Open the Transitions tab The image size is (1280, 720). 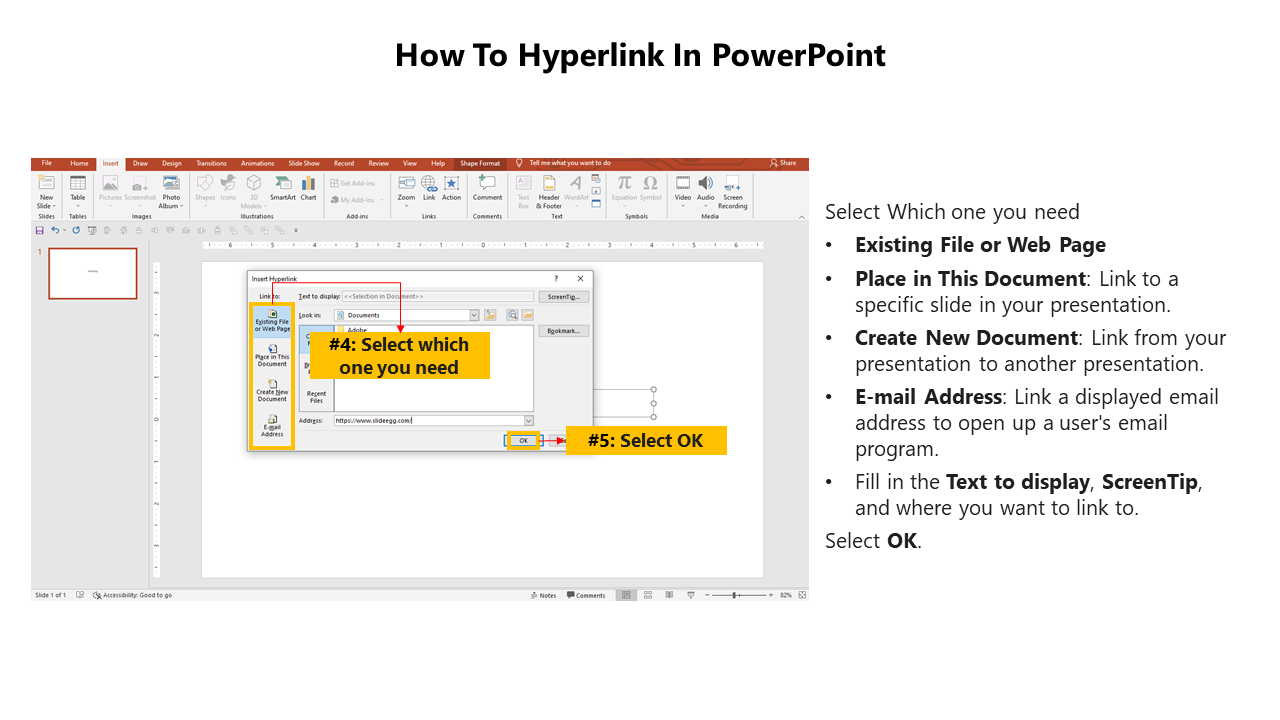[211, 163]
